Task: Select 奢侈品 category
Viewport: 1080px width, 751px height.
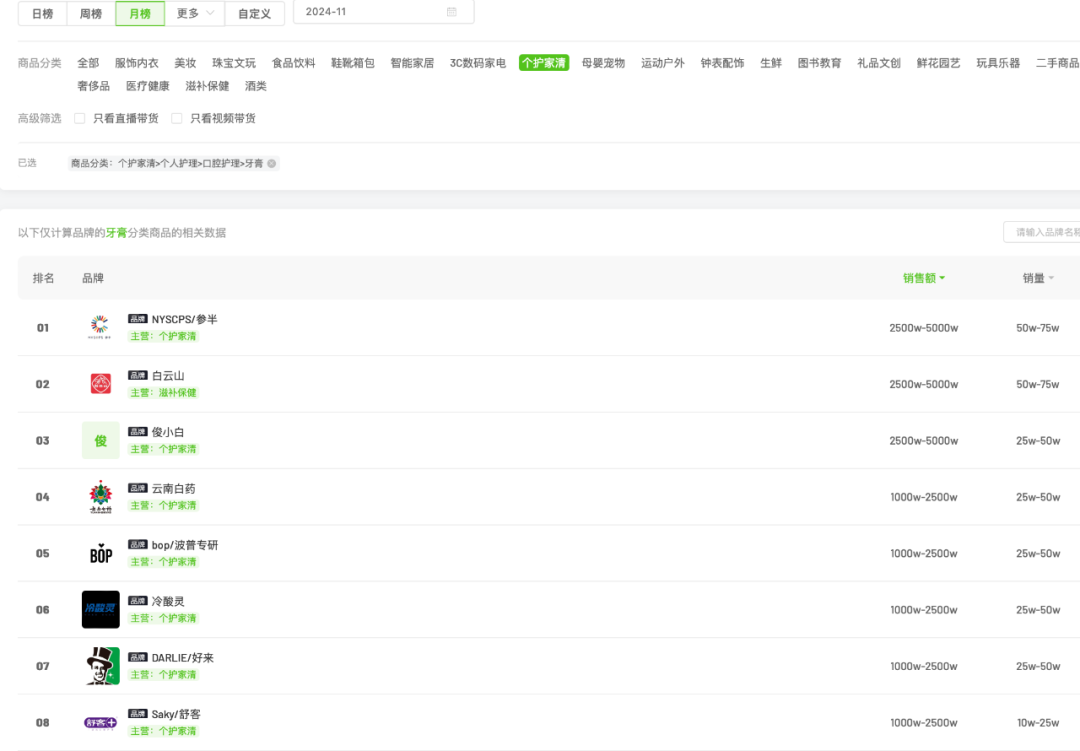Action: (x=94, y=86)
